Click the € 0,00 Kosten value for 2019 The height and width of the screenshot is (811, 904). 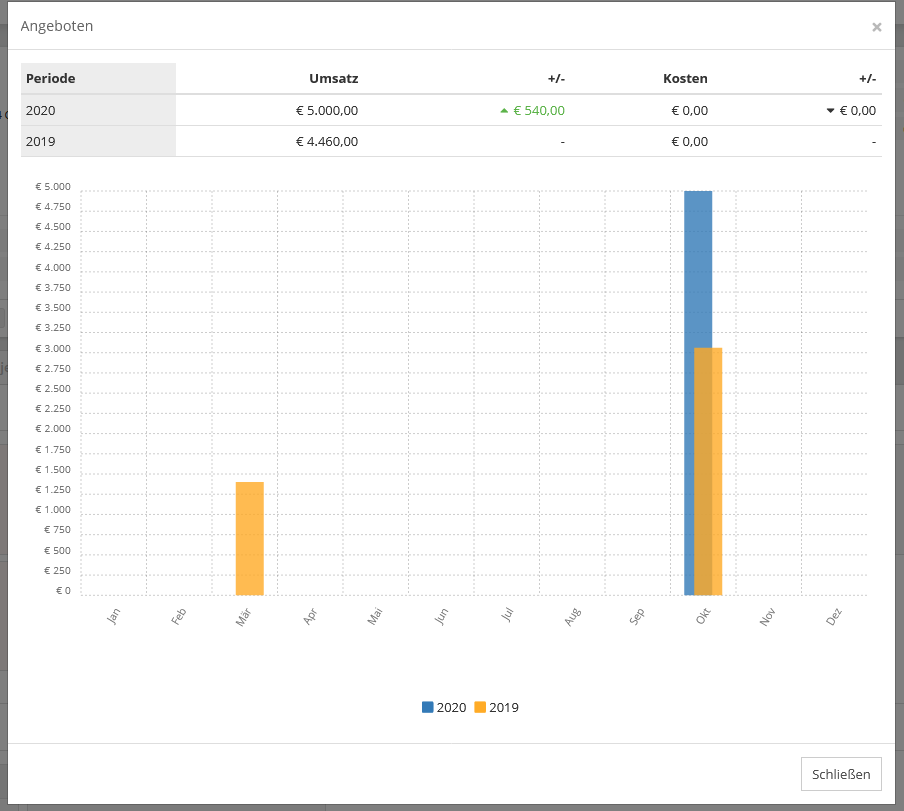[690, 142]
